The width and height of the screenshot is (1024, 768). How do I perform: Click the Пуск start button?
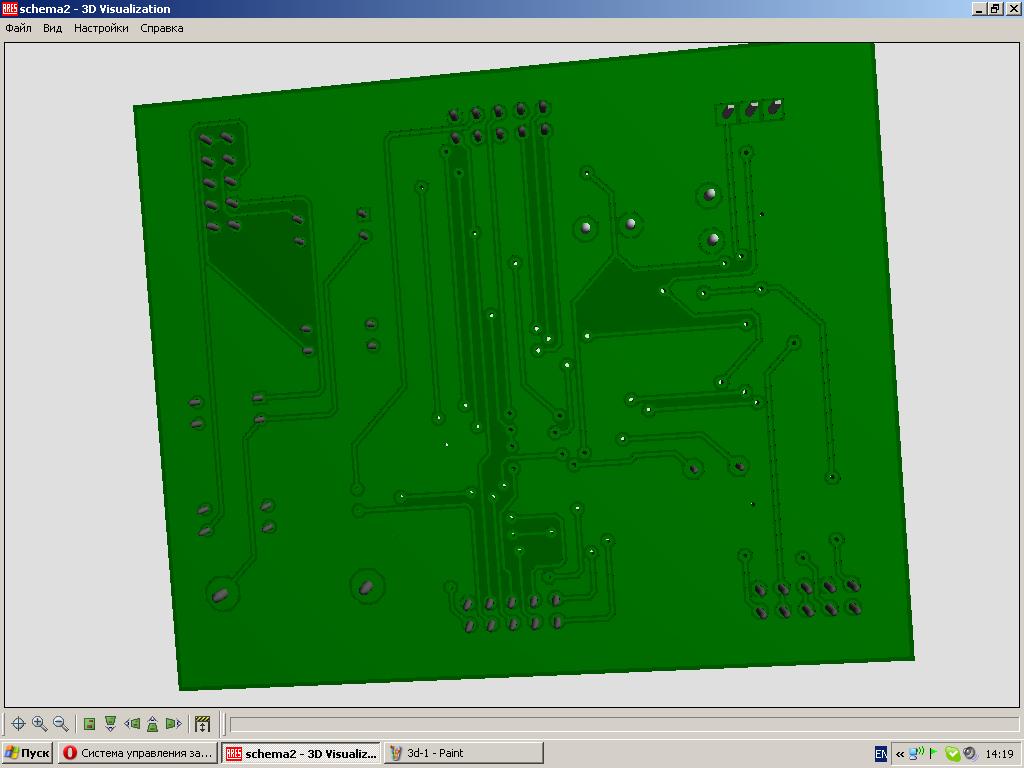coord(27,753)
